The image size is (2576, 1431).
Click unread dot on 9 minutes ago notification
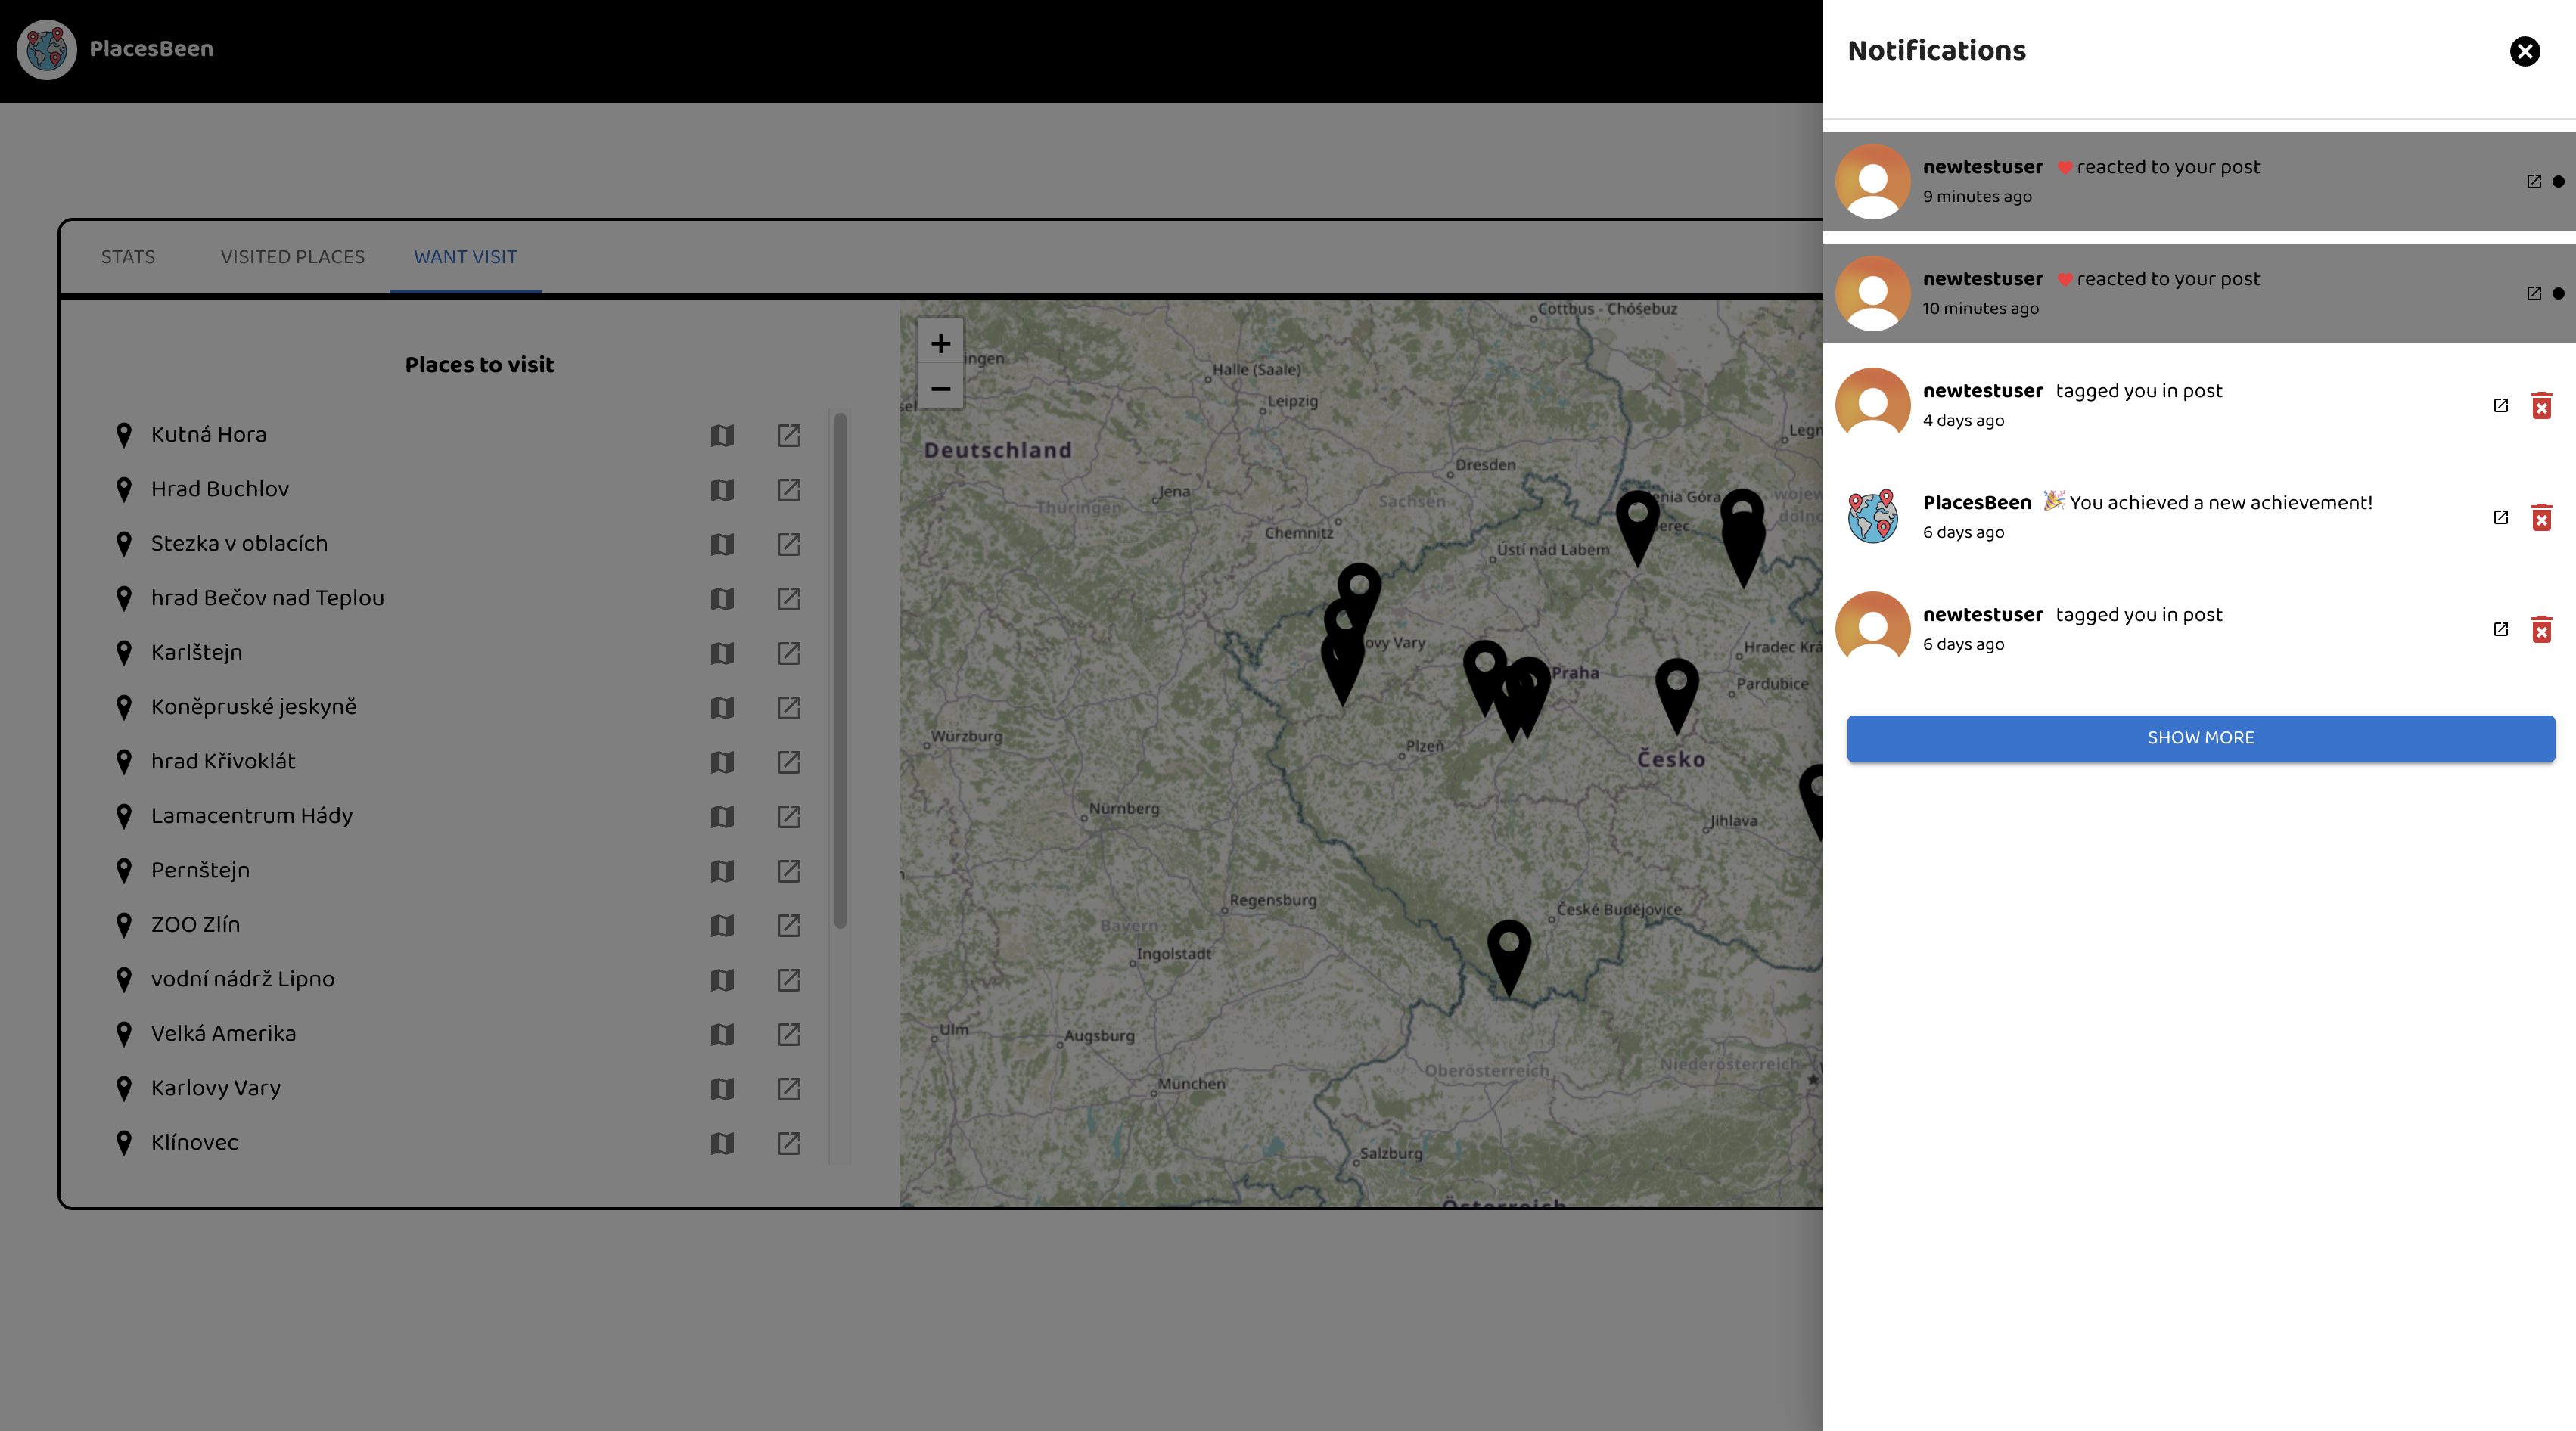coord(2558,181)
